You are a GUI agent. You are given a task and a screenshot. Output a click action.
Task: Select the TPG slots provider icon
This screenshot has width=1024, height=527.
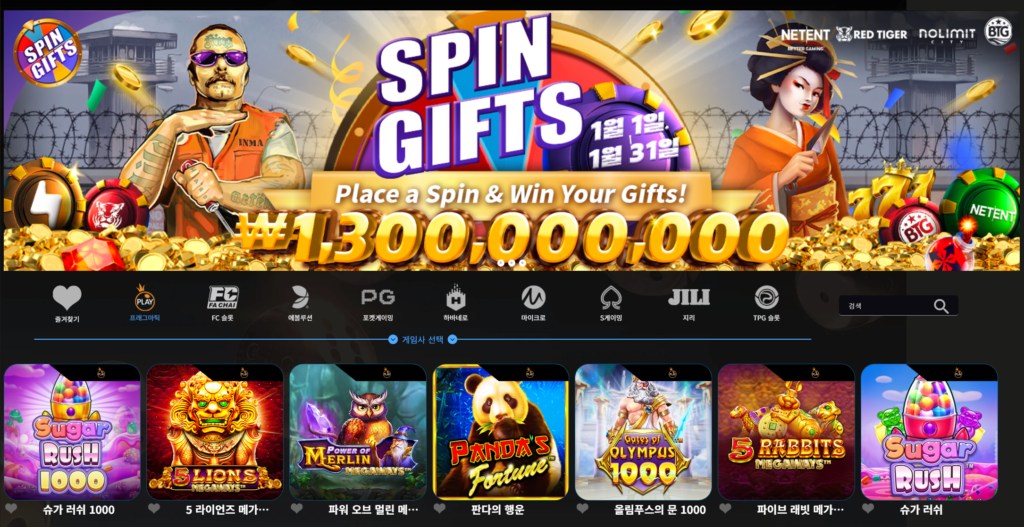click(766, 304)
